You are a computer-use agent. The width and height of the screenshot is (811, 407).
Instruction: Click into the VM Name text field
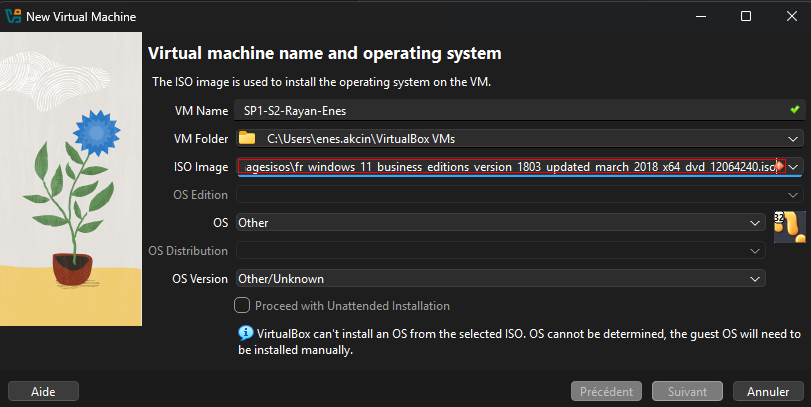500,110
